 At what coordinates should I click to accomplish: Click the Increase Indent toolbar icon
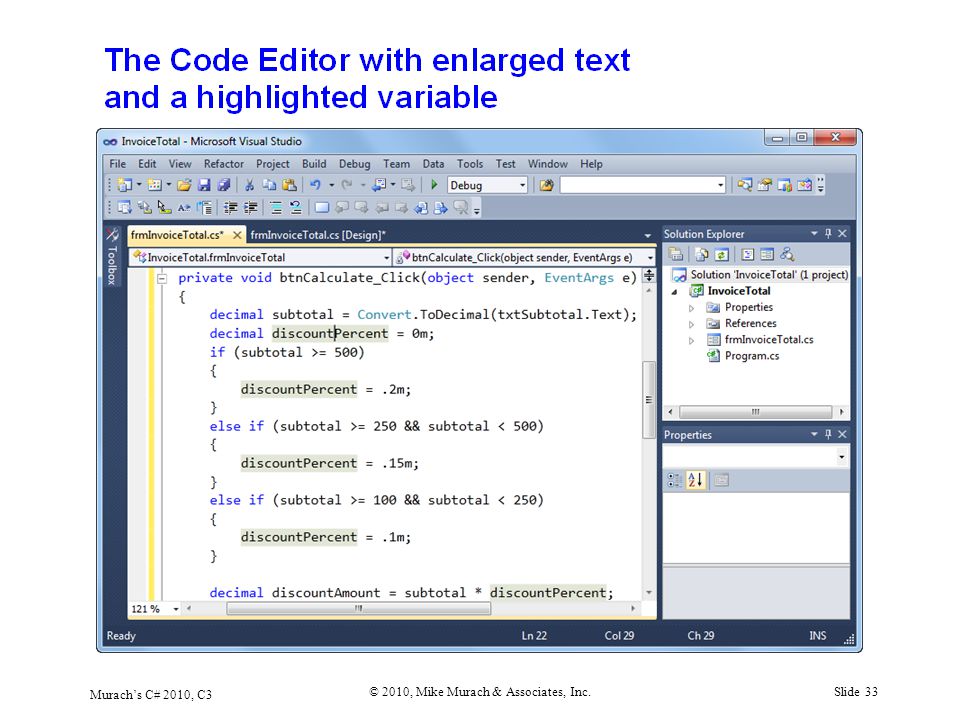251,208
